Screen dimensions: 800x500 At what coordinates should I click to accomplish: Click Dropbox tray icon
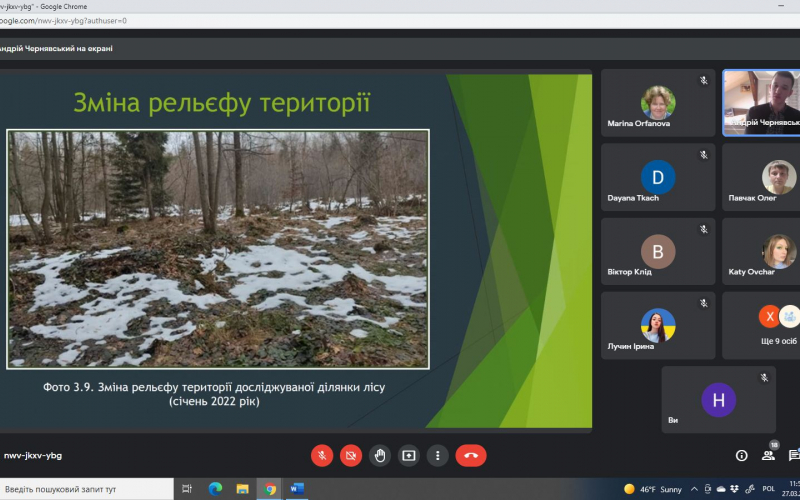click(734, 489)
